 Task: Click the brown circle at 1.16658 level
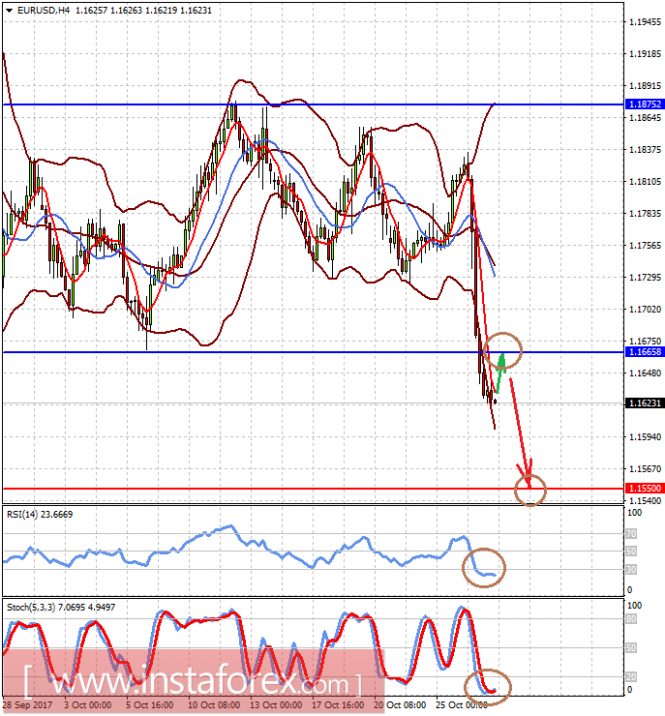click(502, 351)
